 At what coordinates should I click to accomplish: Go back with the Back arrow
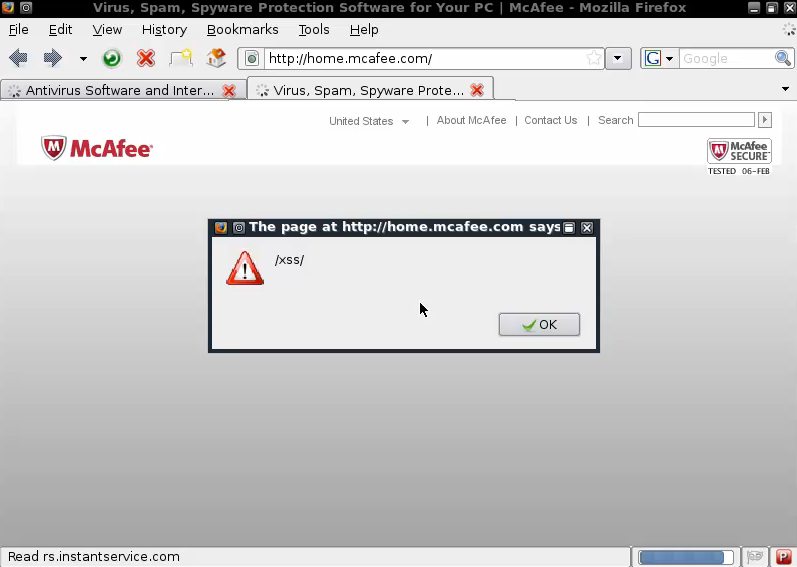click(18, 58)
